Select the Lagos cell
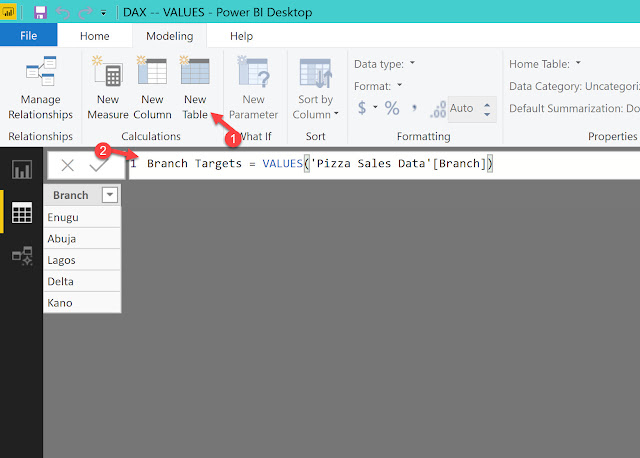The height and width of the screenshot is (458, 640). (82, 260)
